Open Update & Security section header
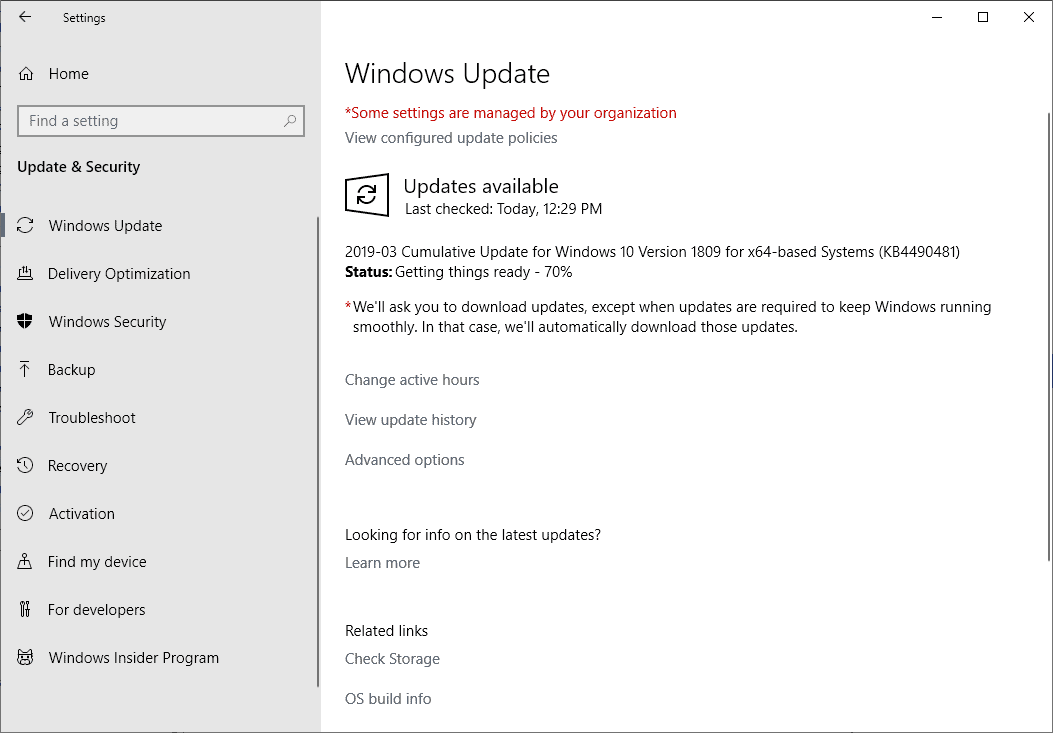The image size is (1053, 733). click(x=78, y=167)
